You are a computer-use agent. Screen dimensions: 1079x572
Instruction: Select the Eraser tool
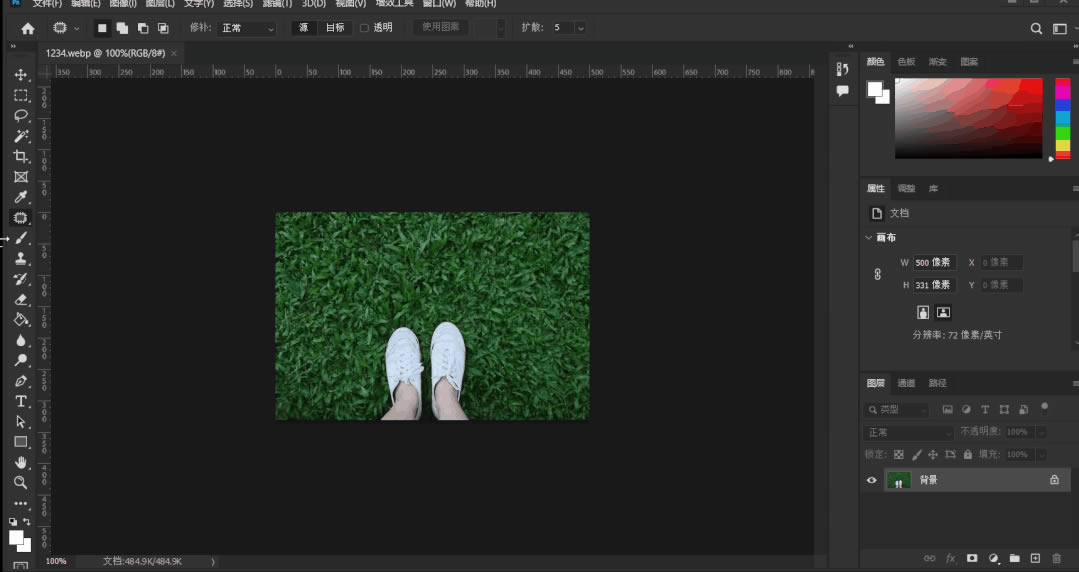click(21, 299)
